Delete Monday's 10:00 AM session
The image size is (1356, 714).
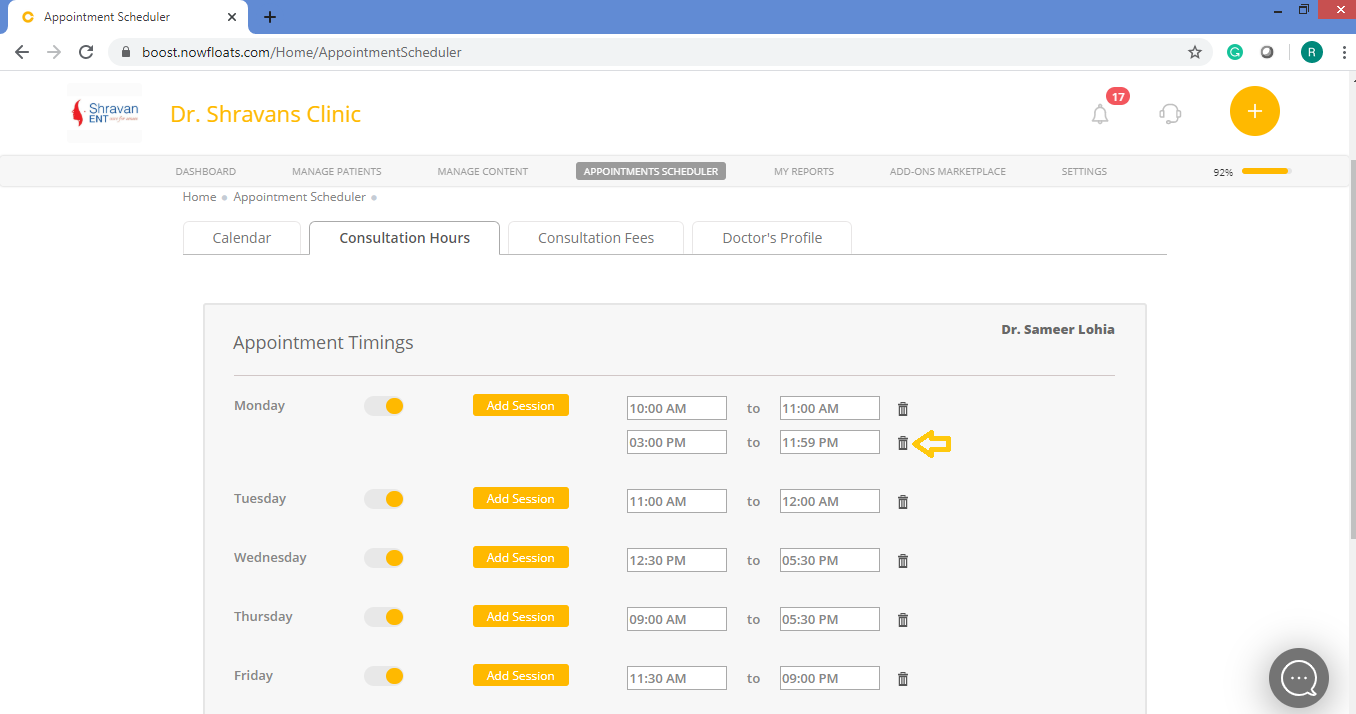pyautogui.click(x=902, y=408)
